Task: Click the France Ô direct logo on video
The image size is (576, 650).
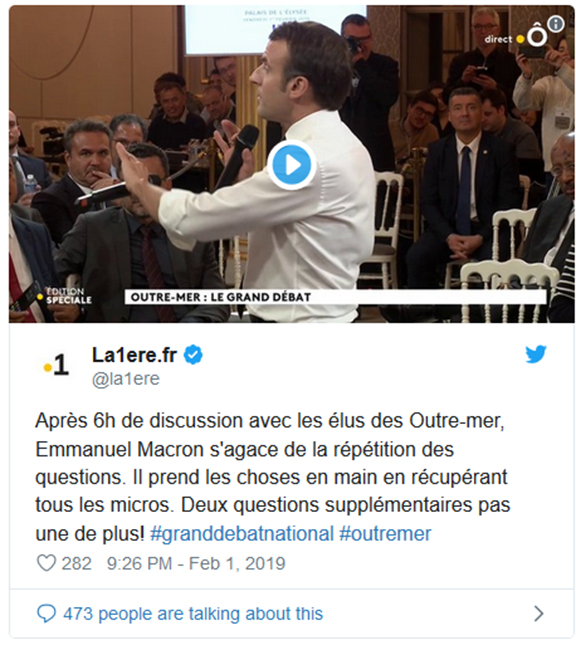Action: tap(516, 39)
